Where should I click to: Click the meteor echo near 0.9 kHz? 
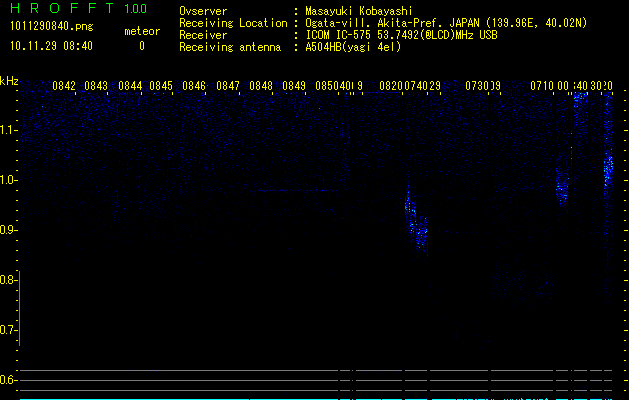point(416,223)
